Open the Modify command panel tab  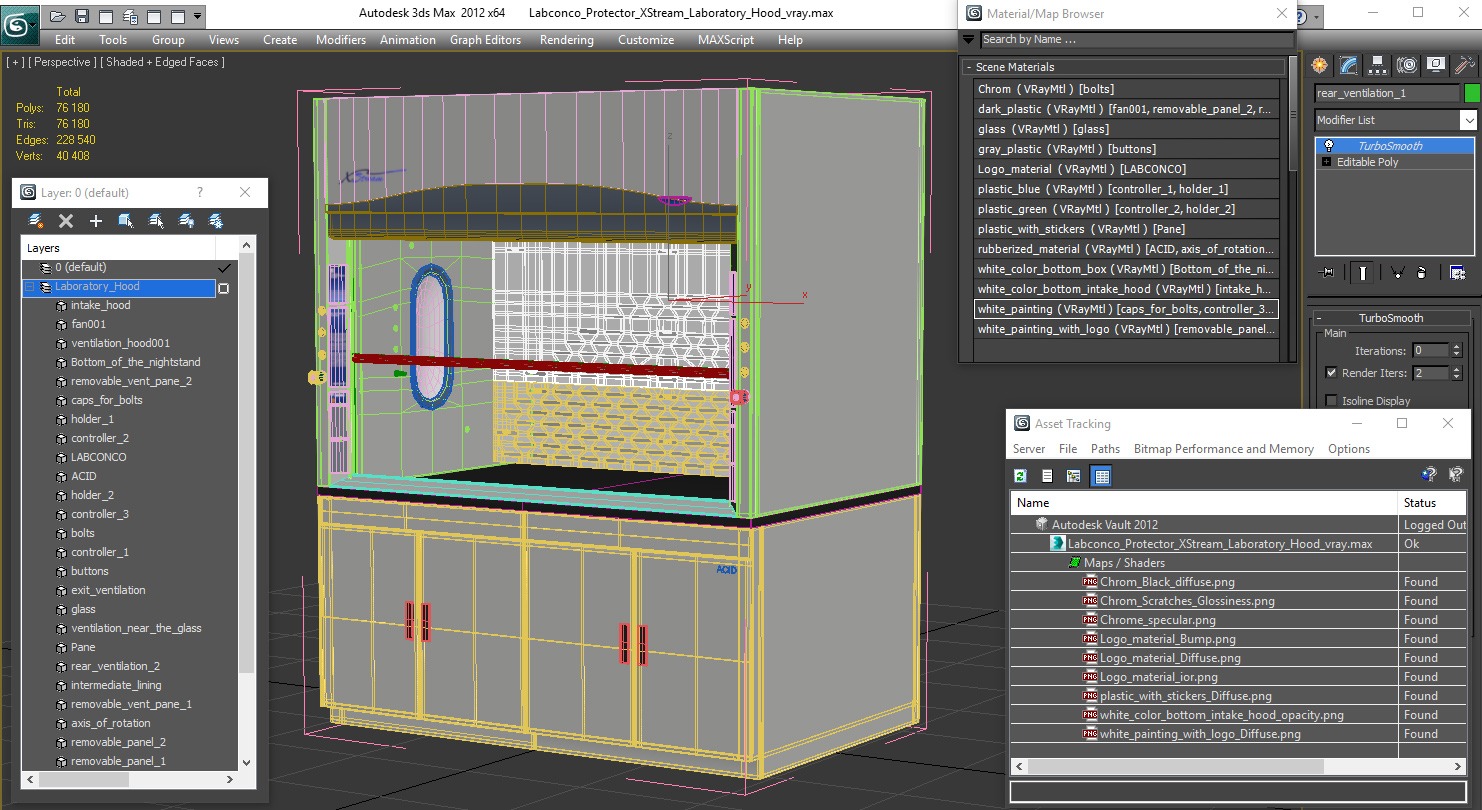pyautogui.click(x=1349, y=65)
